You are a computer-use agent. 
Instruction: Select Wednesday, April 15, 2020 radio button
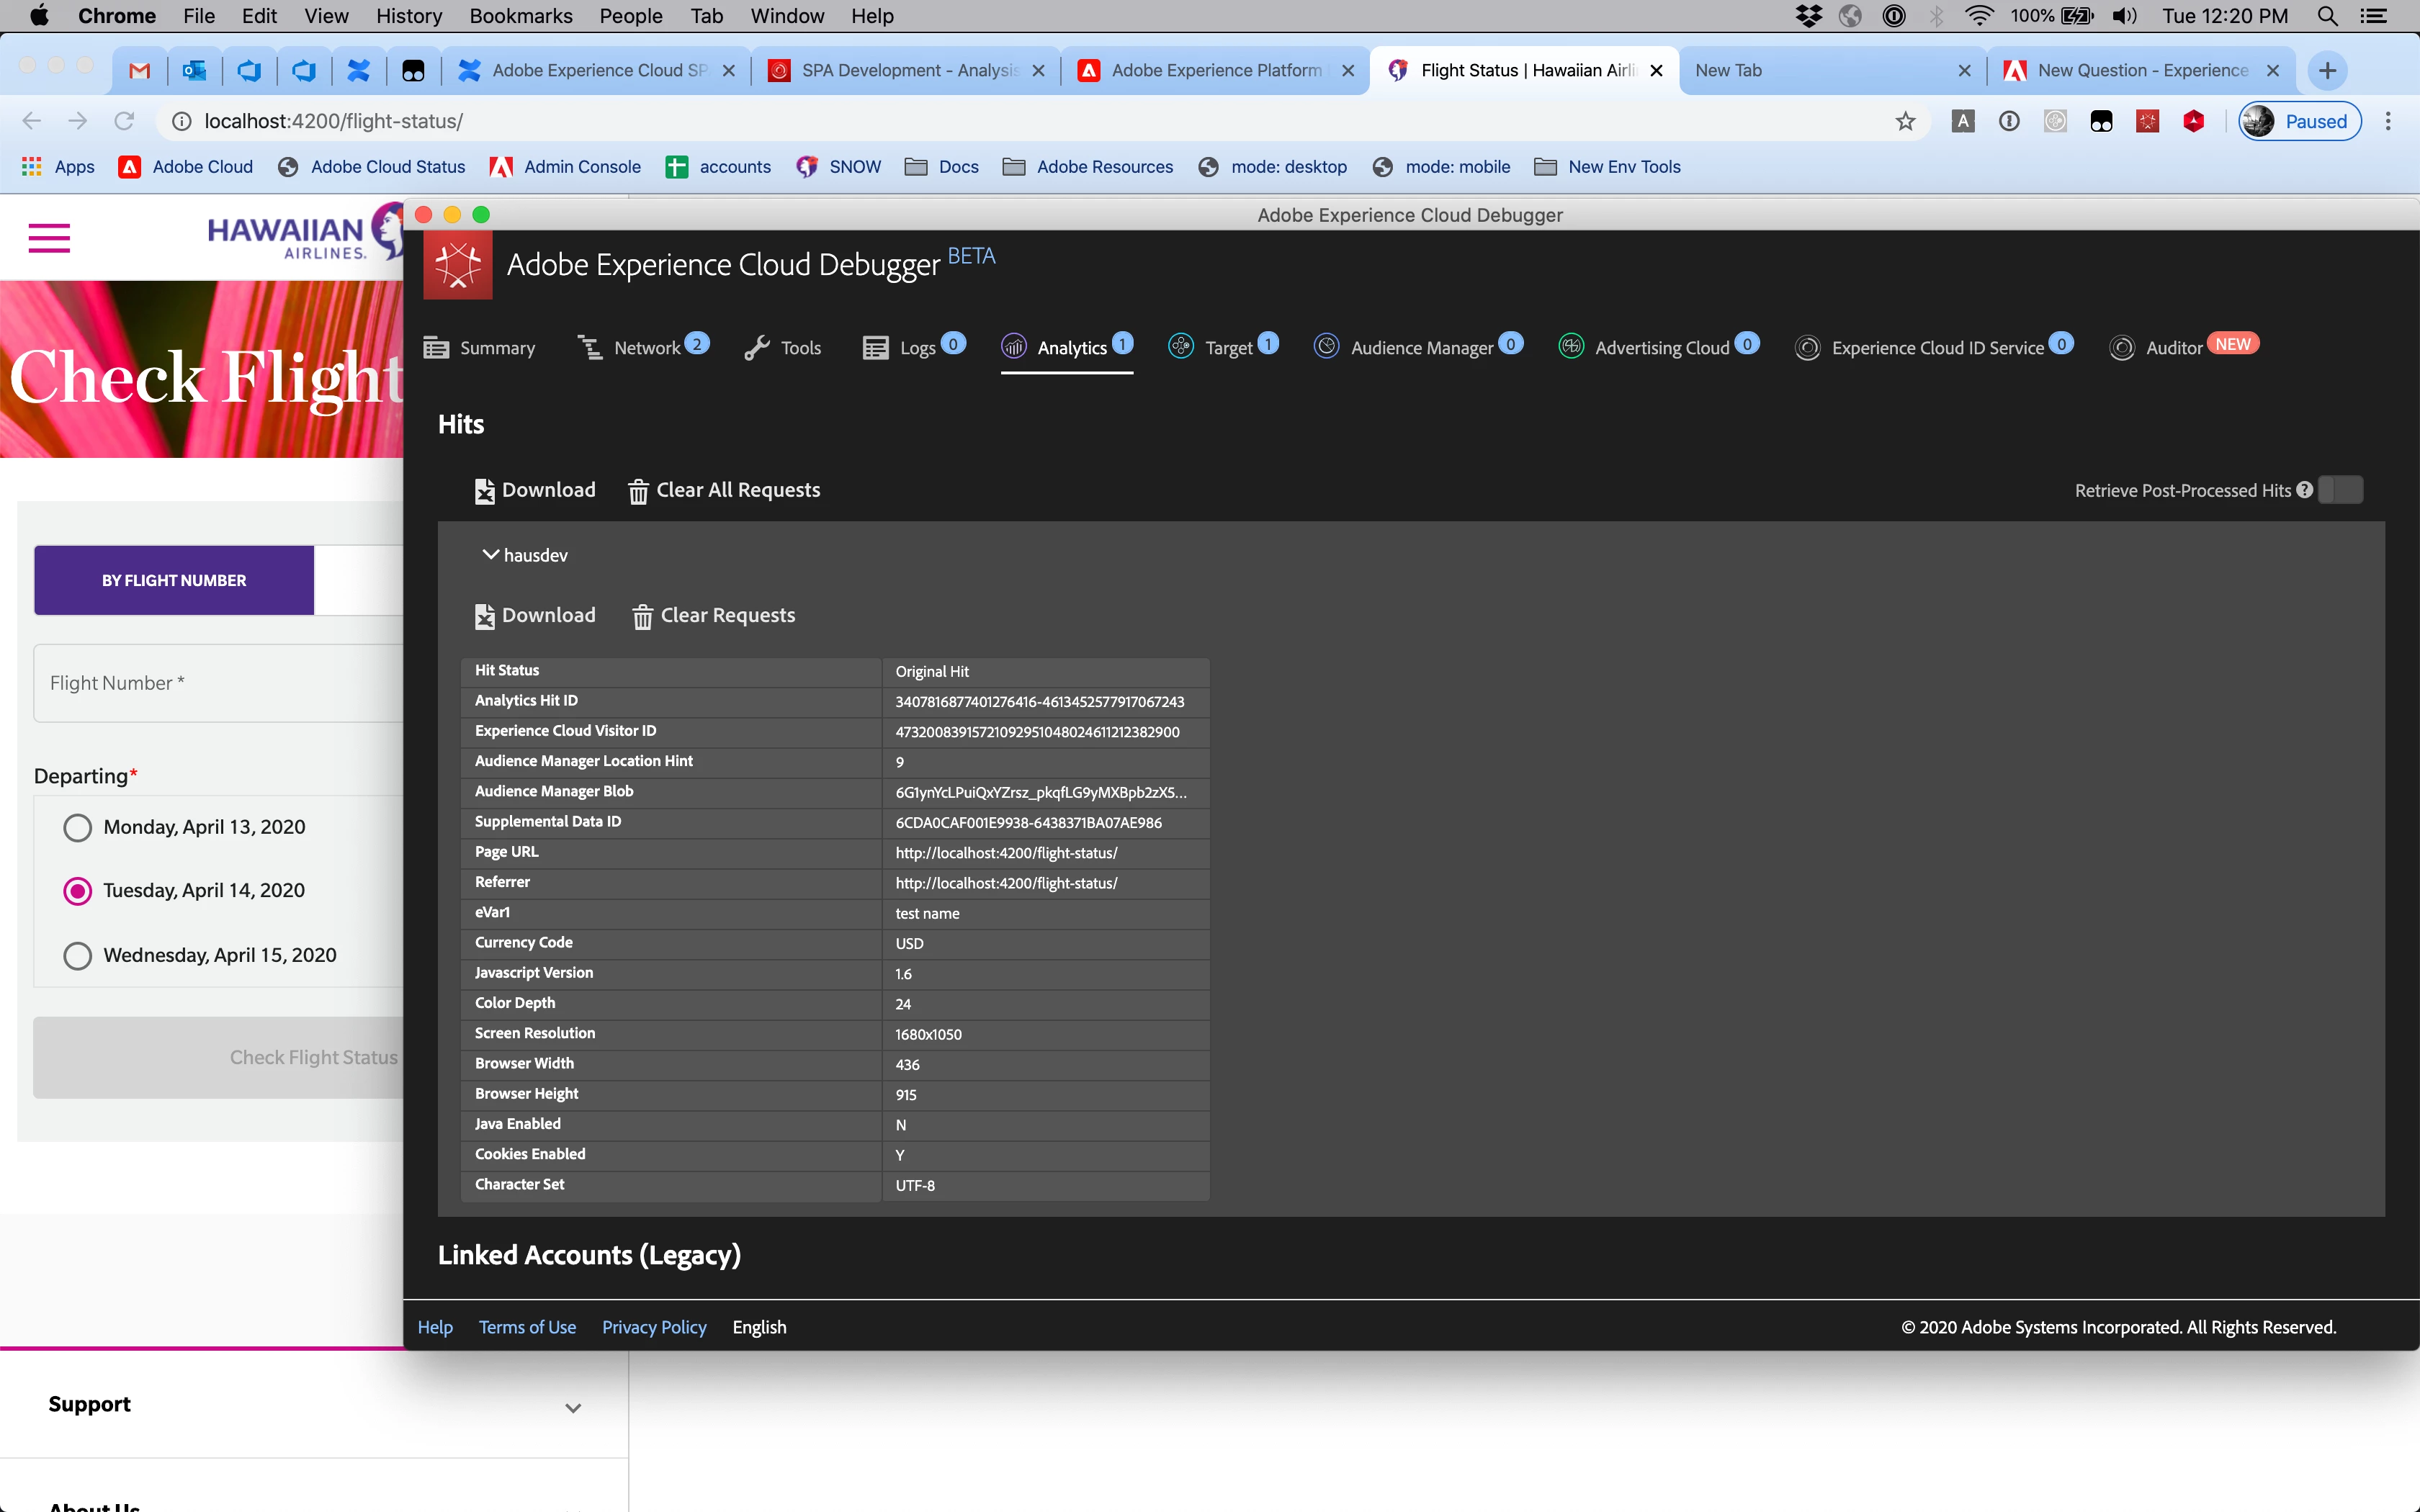click(78, 955)
